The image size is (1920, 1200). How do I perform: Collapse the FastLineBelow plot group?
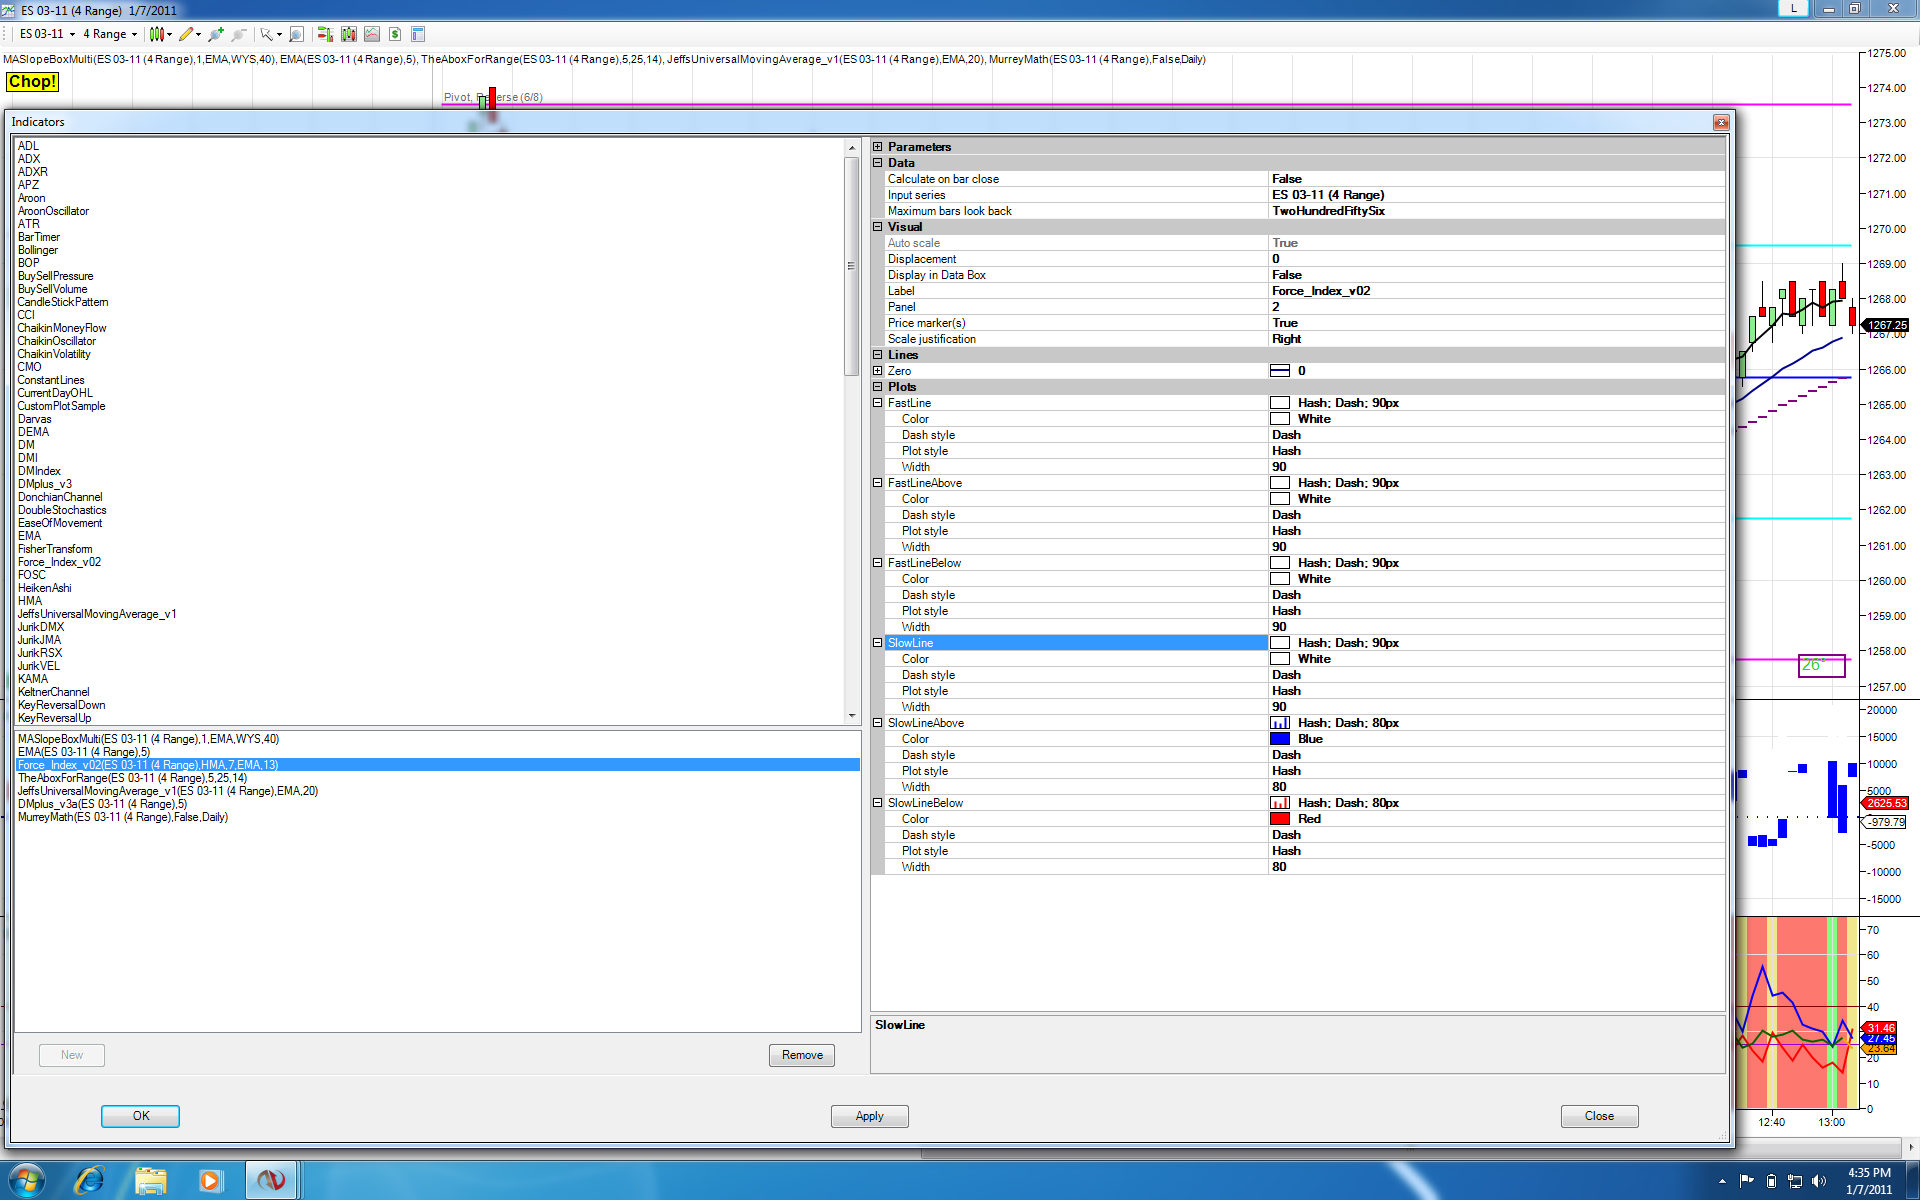tap(878, 563)
